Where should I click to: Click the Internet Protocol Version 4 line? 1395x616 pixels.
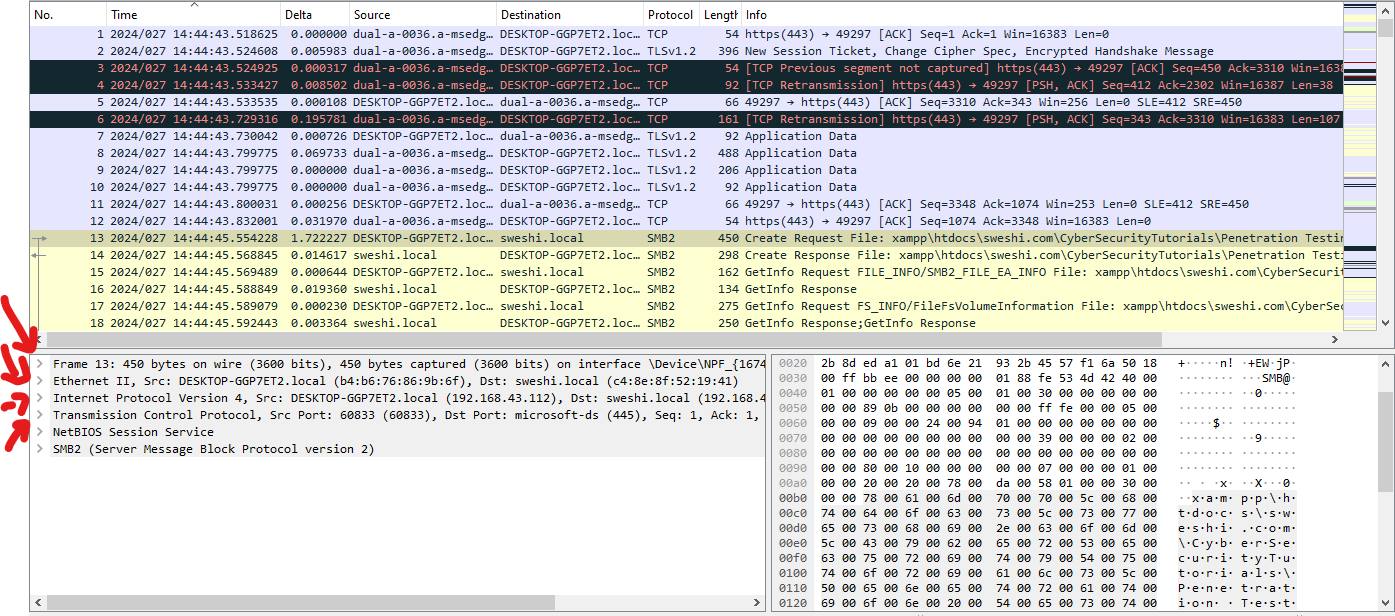[408, 398]
